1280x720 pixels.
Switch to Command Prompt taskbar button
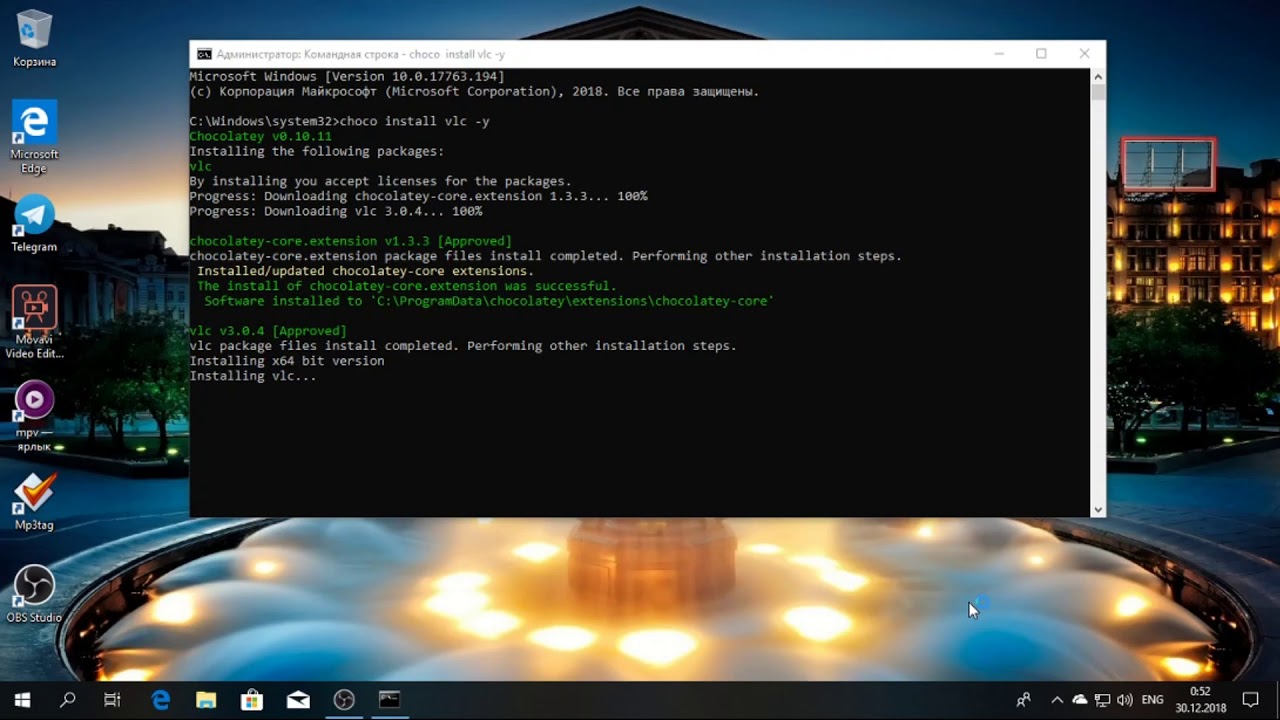click(390, 700)
